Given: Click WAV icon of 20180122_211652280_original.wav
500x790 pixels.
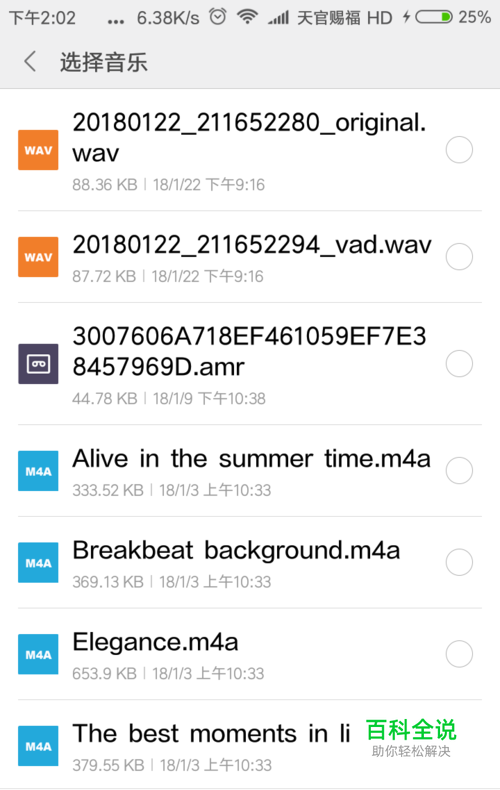Looking at the screenshot, I should click(38, 150).
